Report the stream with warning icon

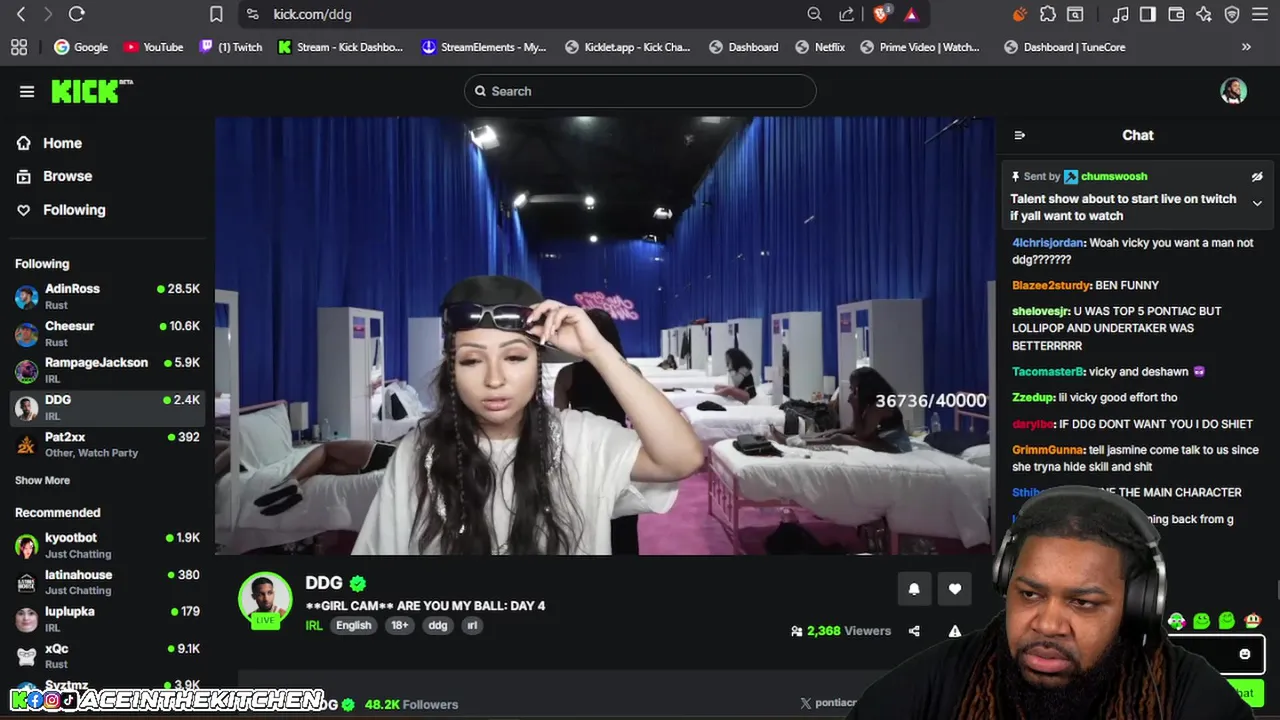pos(955,631)
